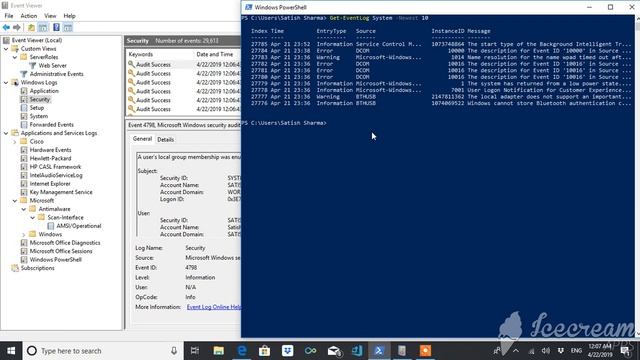This screenshot has width=640, height=360.
Task: Go back using the Event Viewer back arrow
Action: [6, 27]
